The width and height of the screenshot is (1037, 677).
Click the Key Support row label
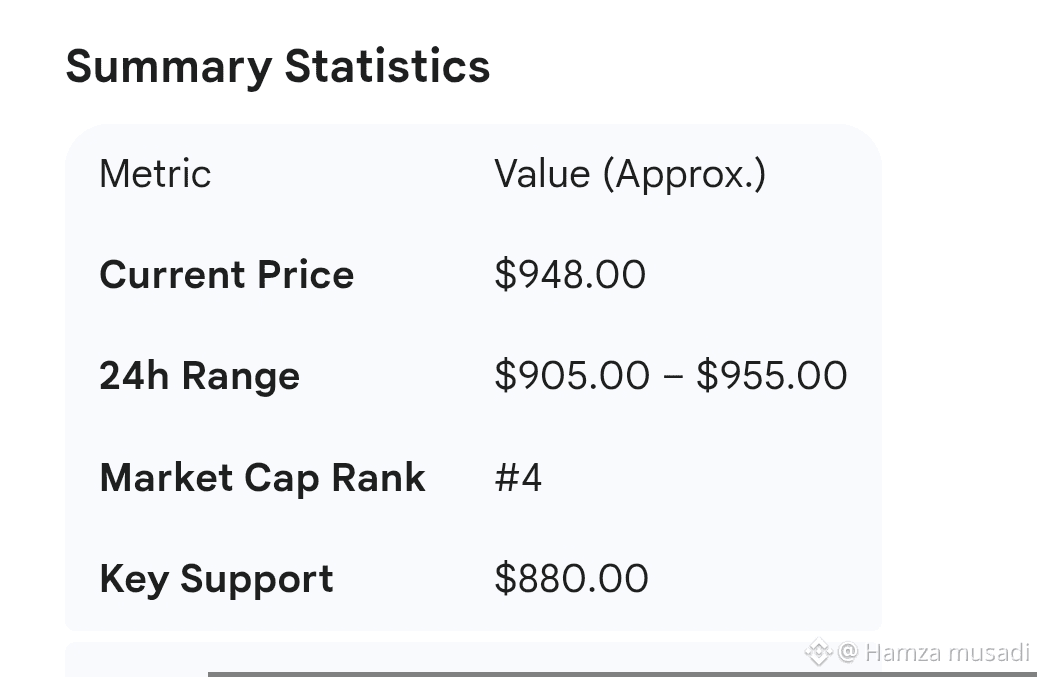[216, 579]
